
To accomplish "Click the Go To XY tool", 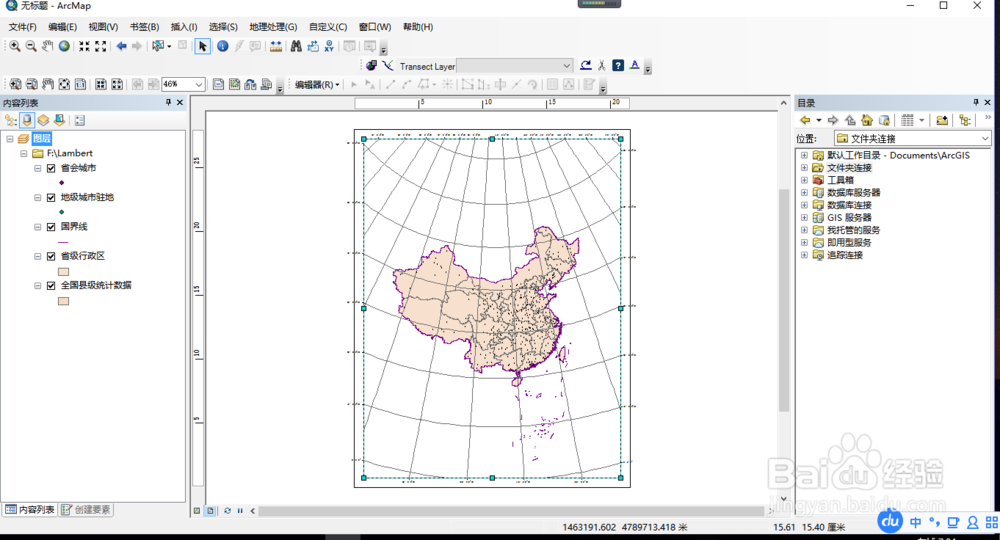I will [329, 46].
